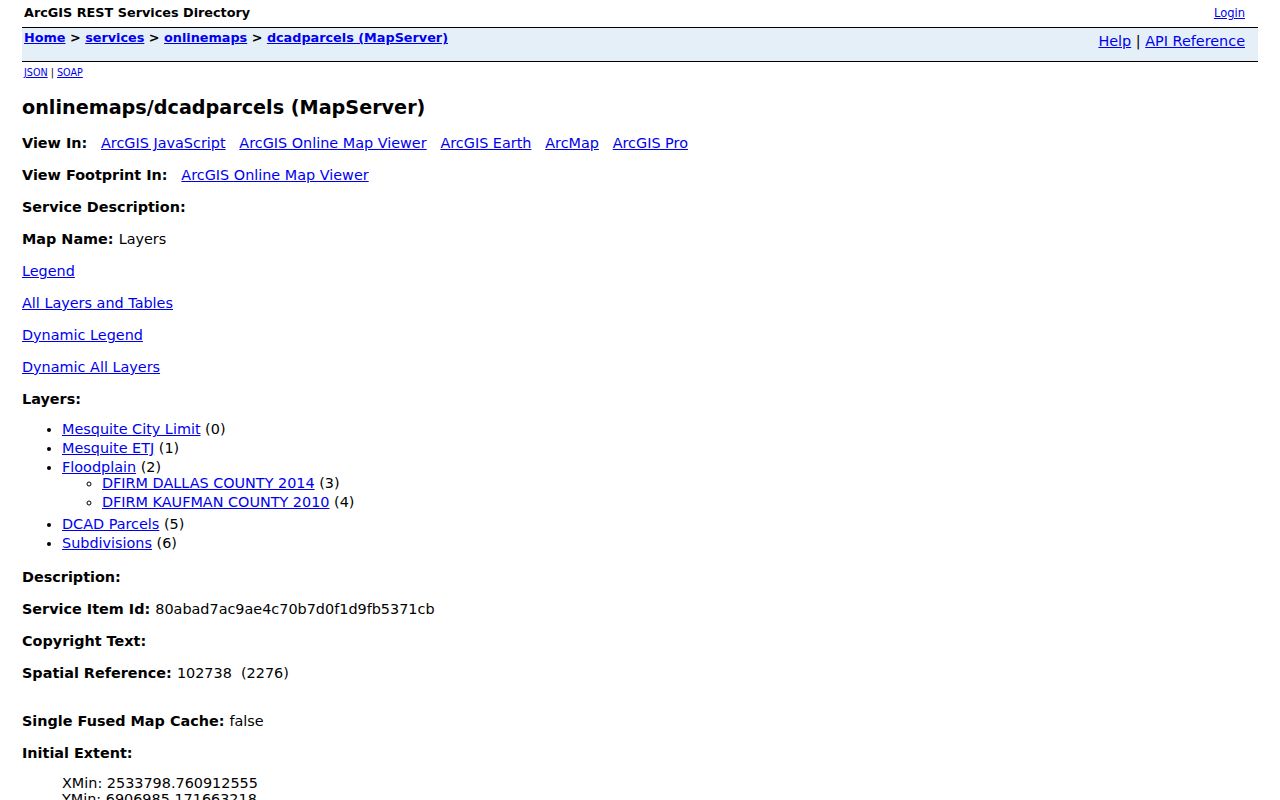Open the Subdivisions layer

point(107,543)
